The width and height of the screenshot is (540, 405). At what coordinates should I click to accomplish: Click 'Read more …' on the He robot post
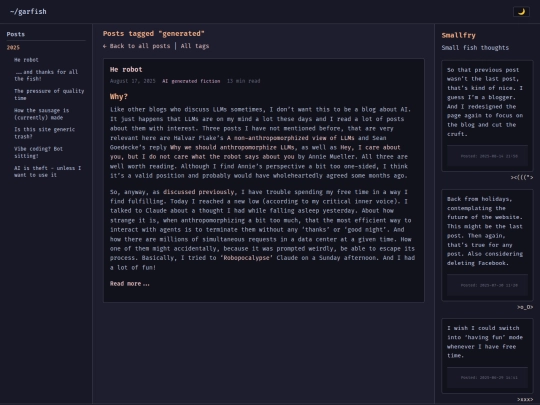129,284
